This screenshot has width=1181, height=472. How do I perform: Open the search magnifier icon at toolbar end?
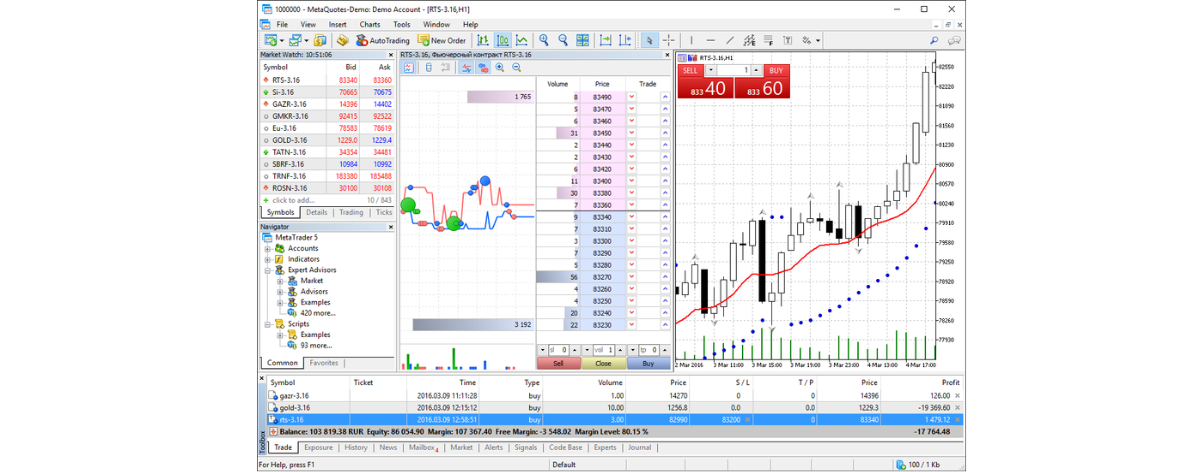click(x=935, y=41)
